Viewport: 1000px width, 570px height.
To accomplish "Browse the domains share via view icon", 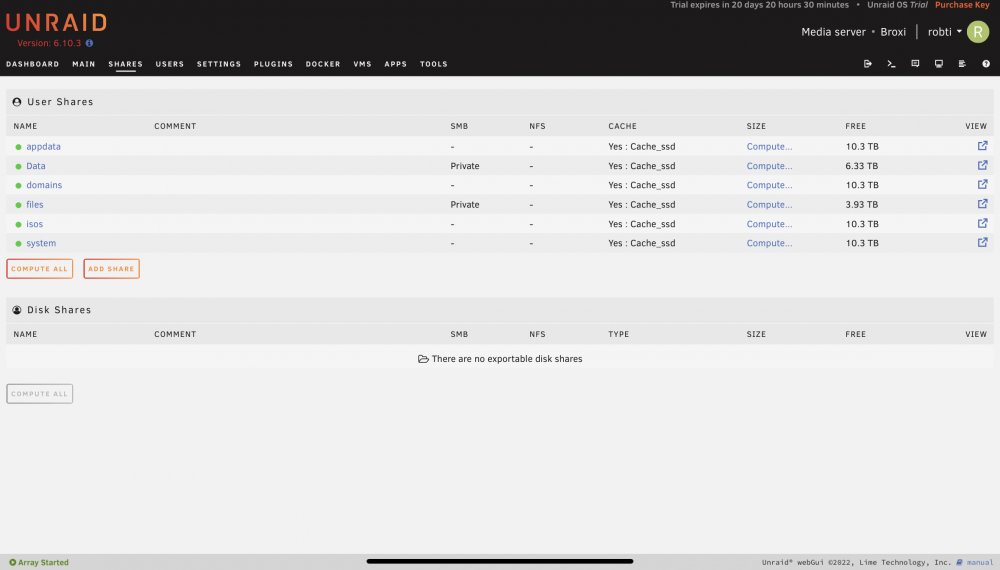I will (x=982, y=184).
